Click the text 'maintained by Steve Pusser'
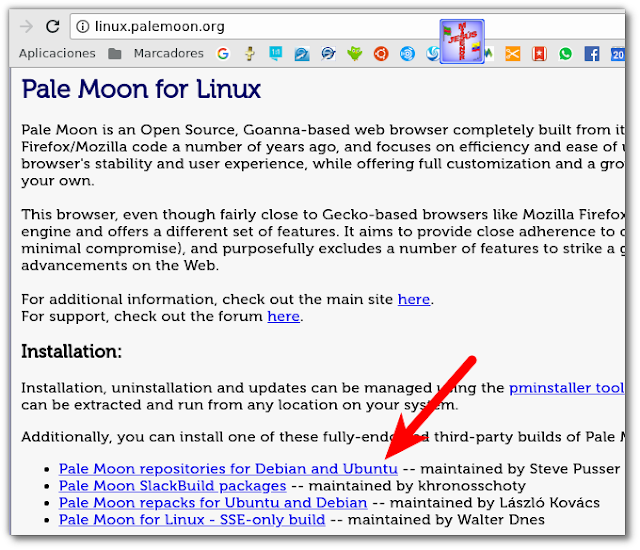 point(520,469)
